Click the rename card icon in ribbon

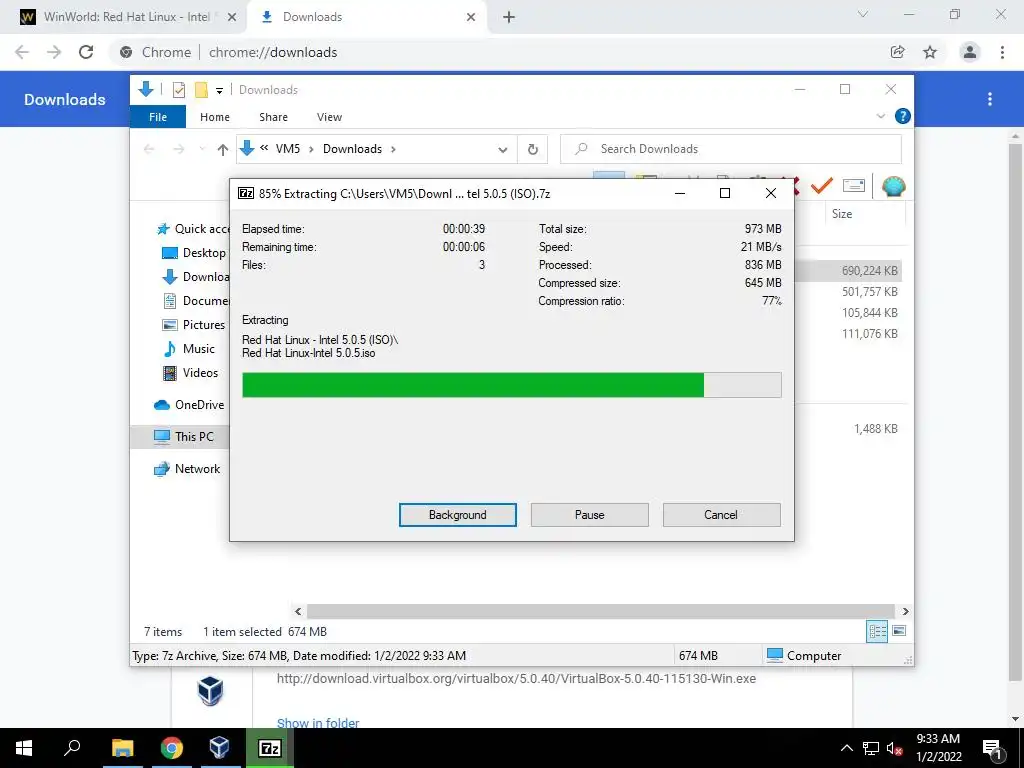click(x=854, y=186)
